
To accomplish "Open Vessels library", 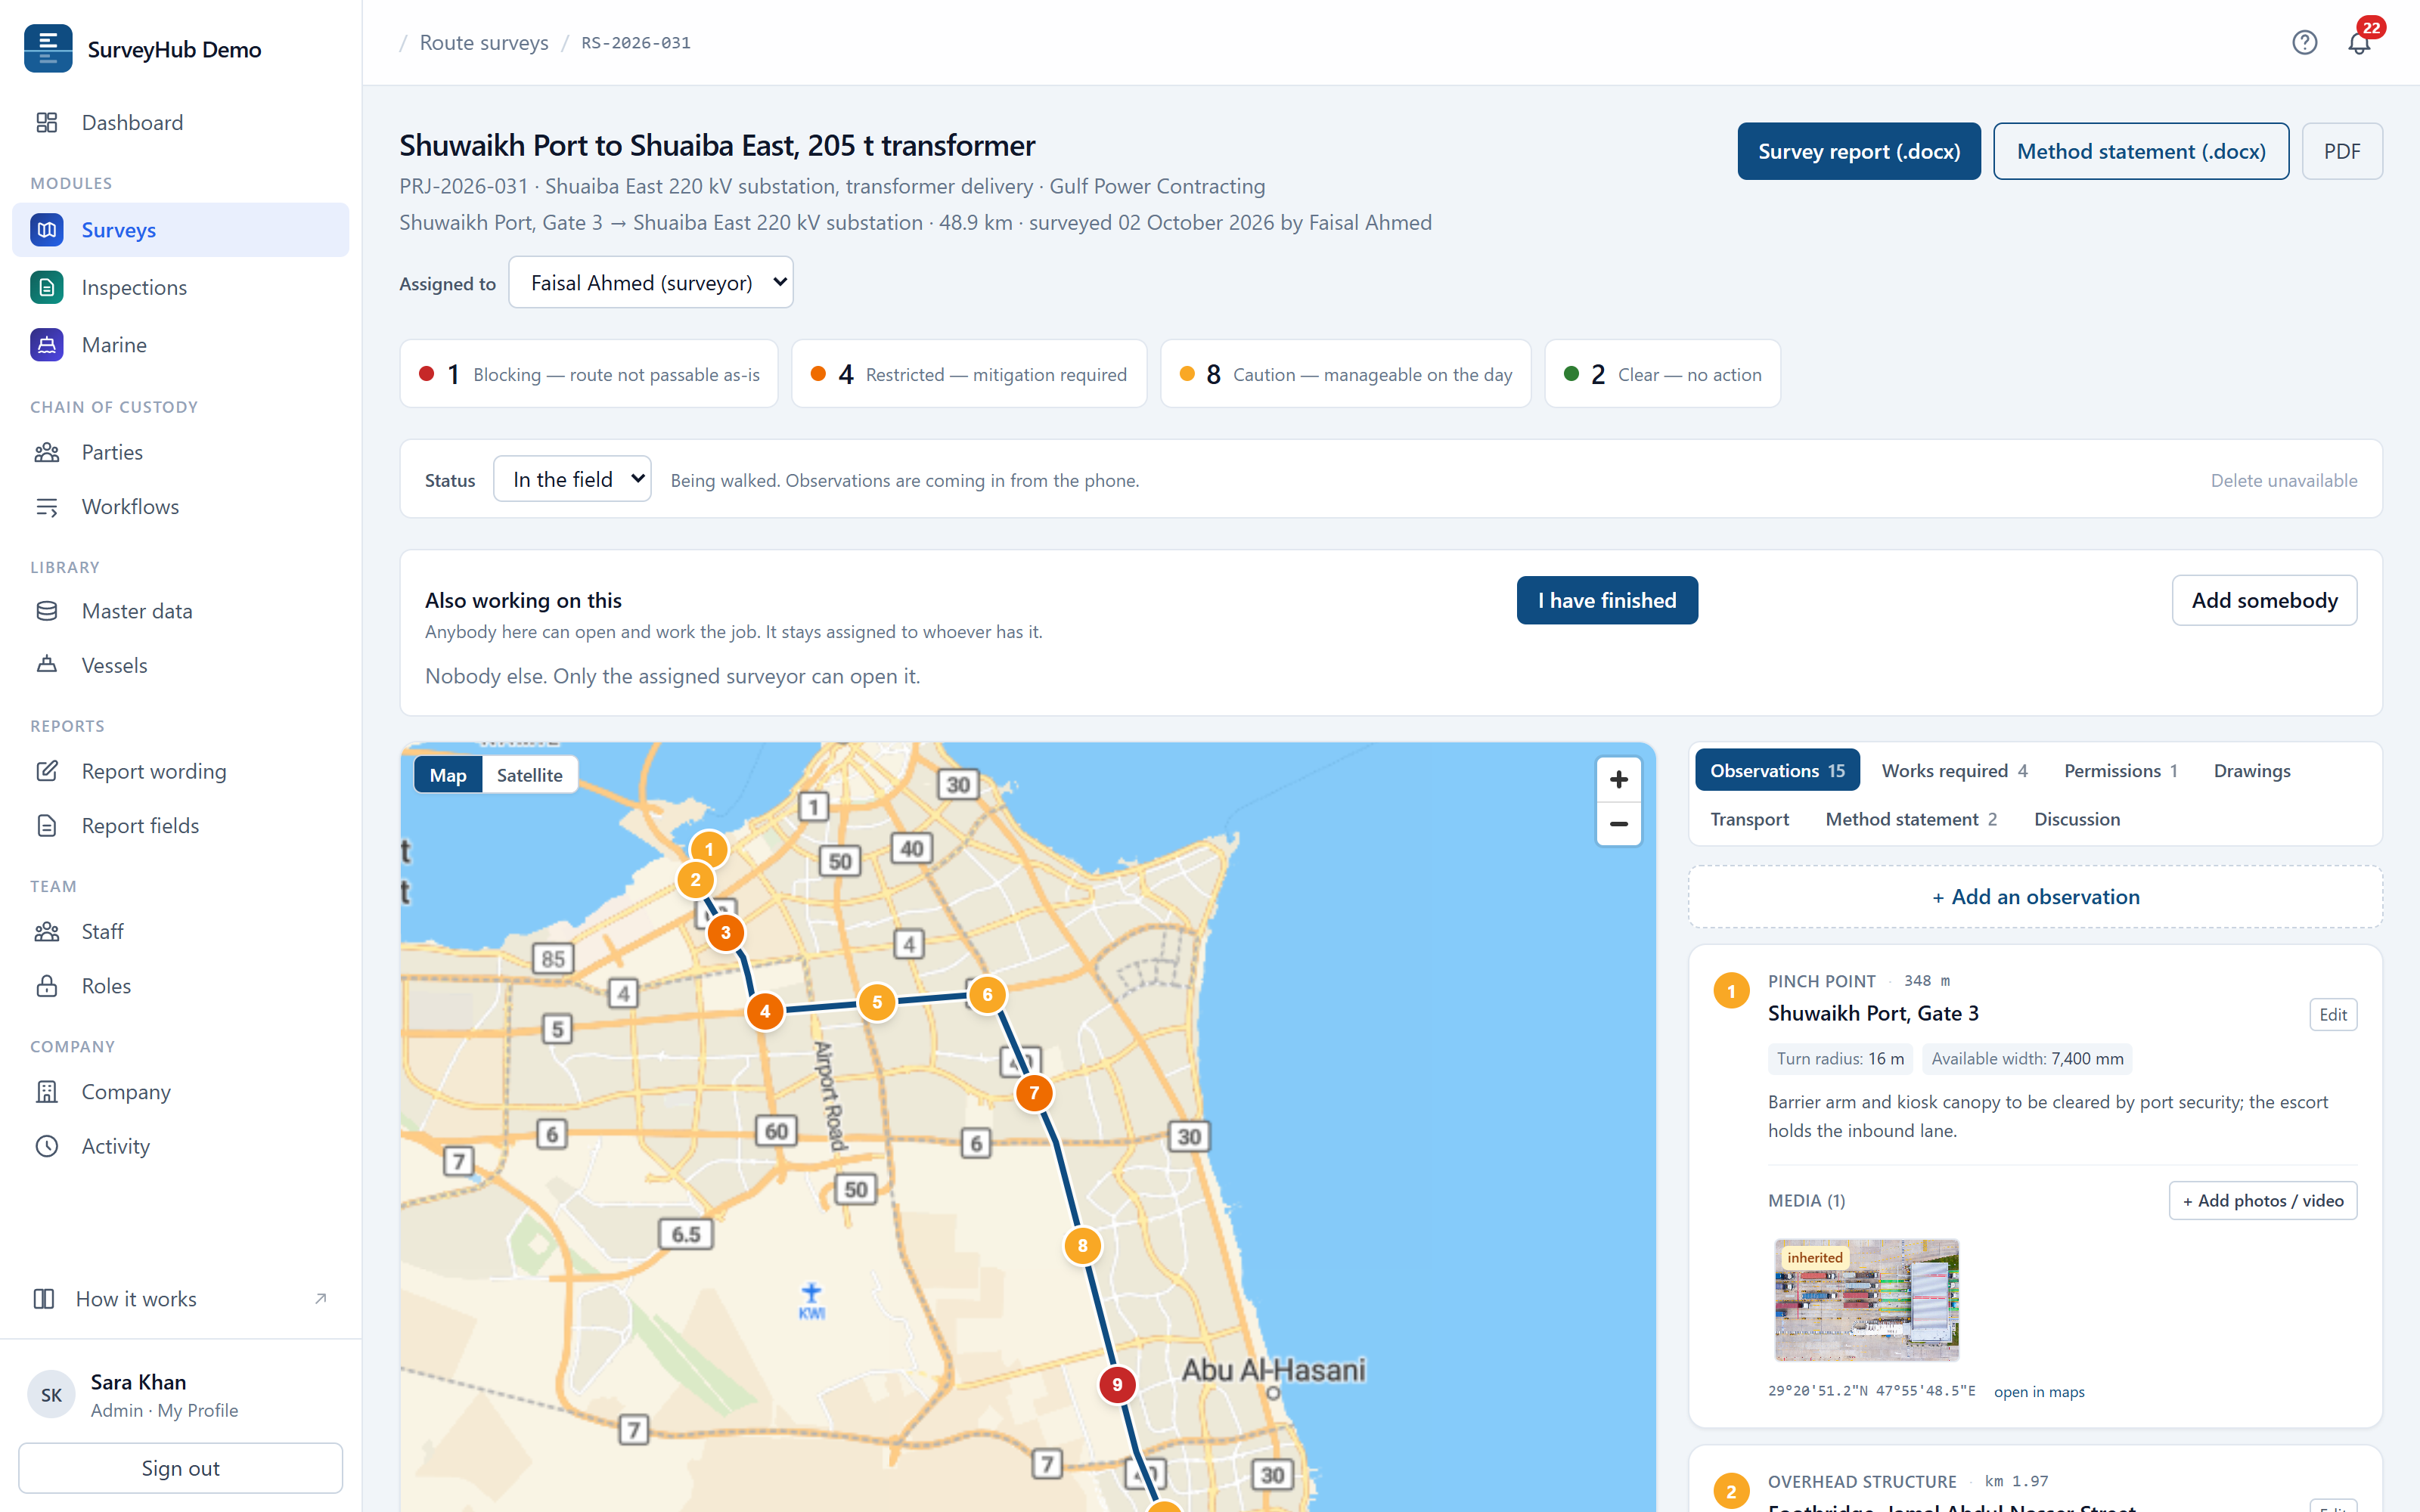I will 181,665.
